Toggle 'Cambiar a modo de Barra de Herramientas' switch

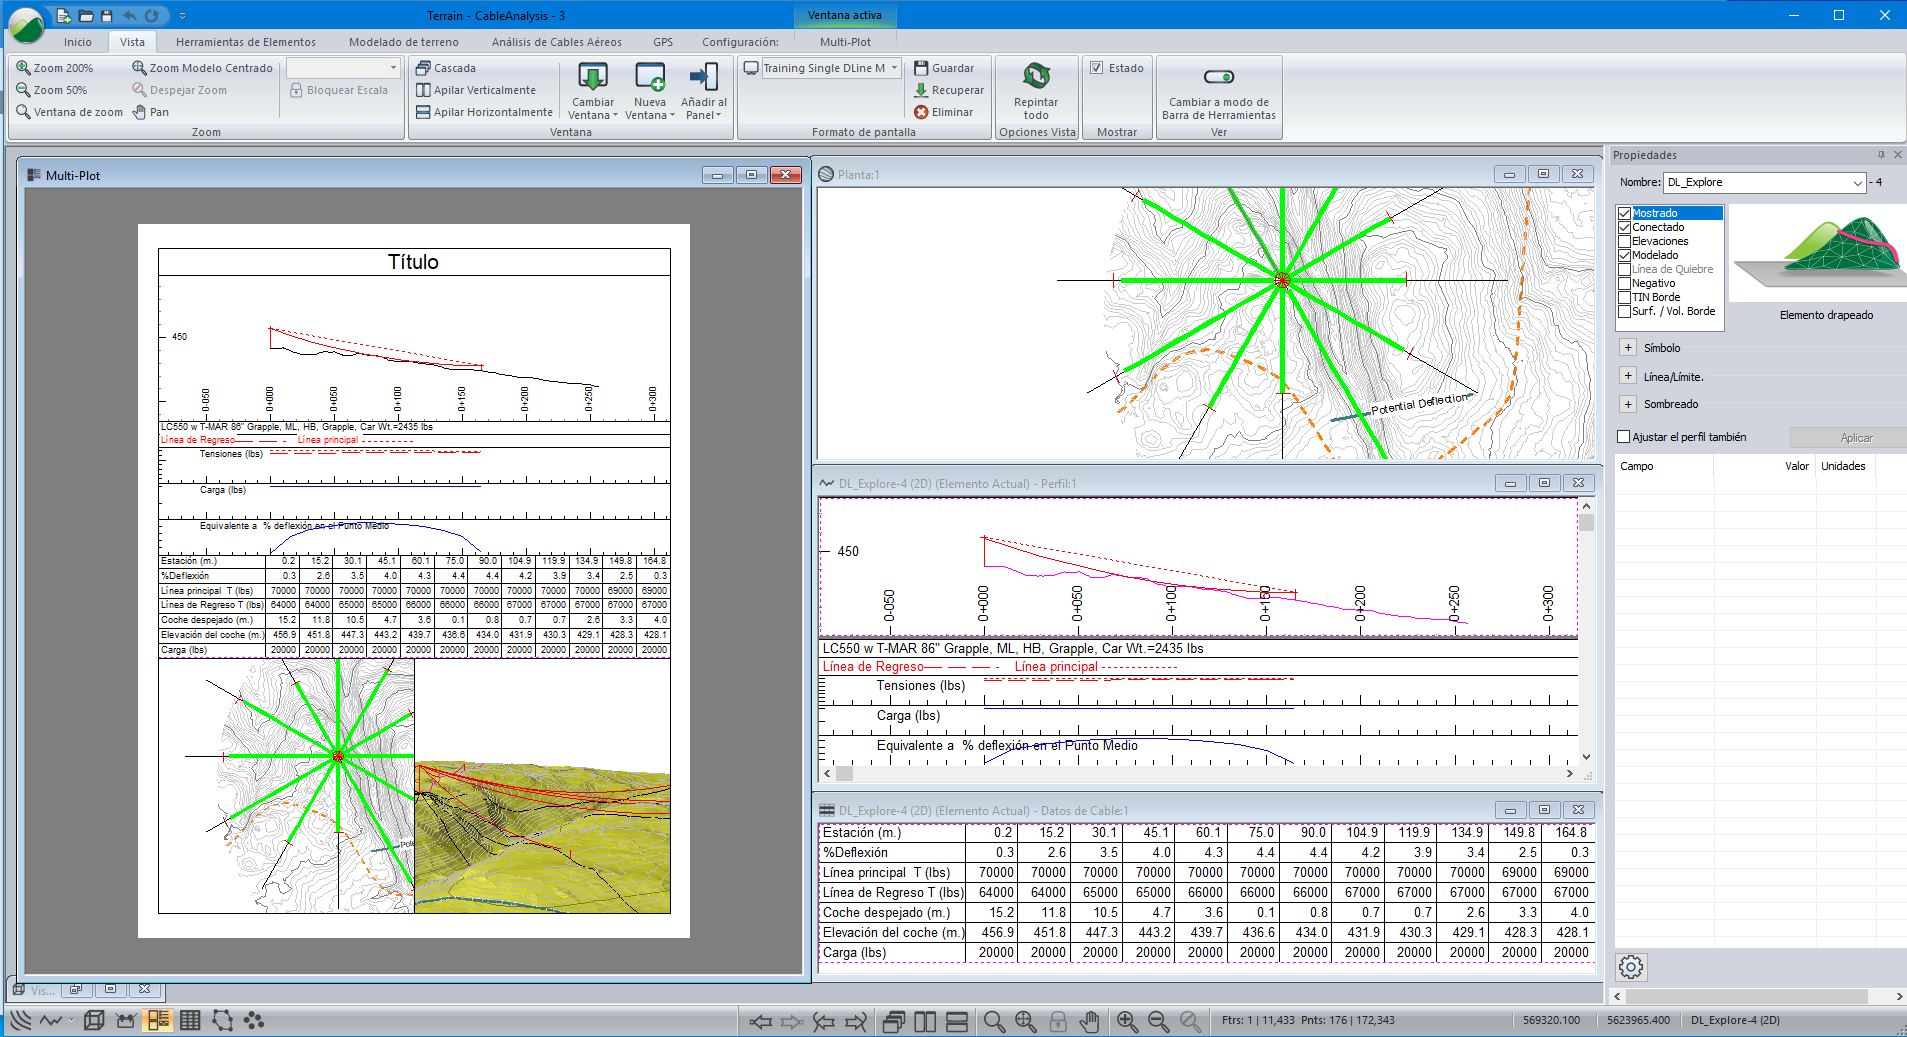tap(1218, 77)
